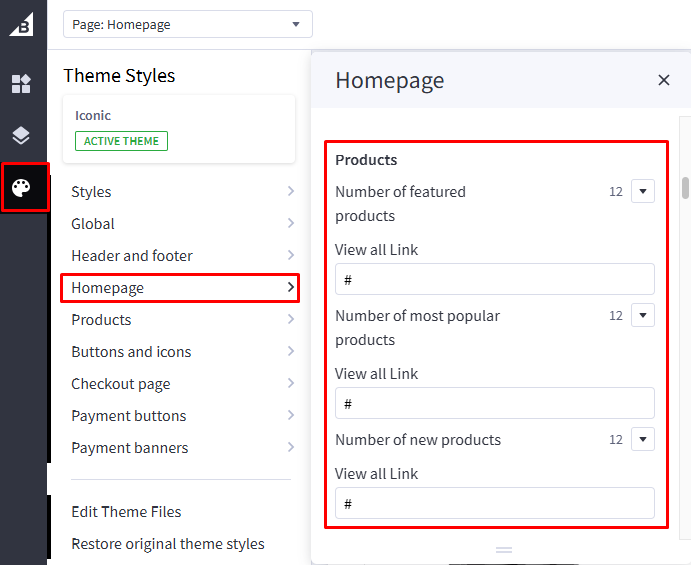This screenshot has height=565, width=691.
Task: Click the Homepage panel scrollbar
Action: pyautogui.click(x=685, y=188)
